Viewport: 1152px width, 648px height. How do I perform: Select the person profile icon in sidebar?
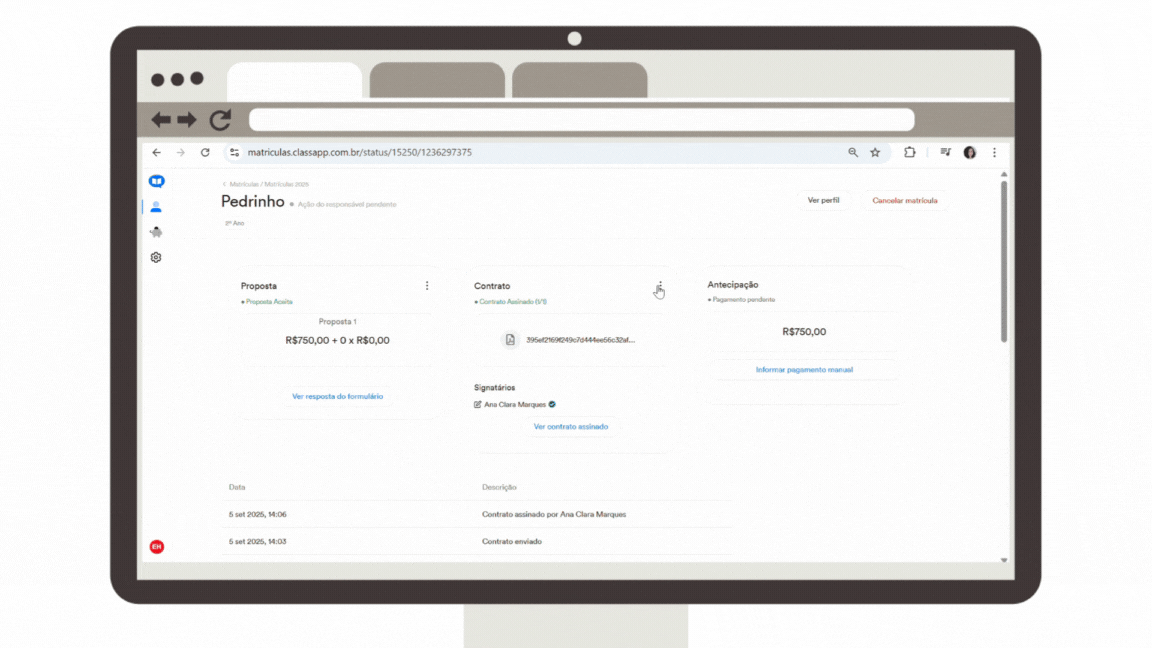(x=156, y=207)
